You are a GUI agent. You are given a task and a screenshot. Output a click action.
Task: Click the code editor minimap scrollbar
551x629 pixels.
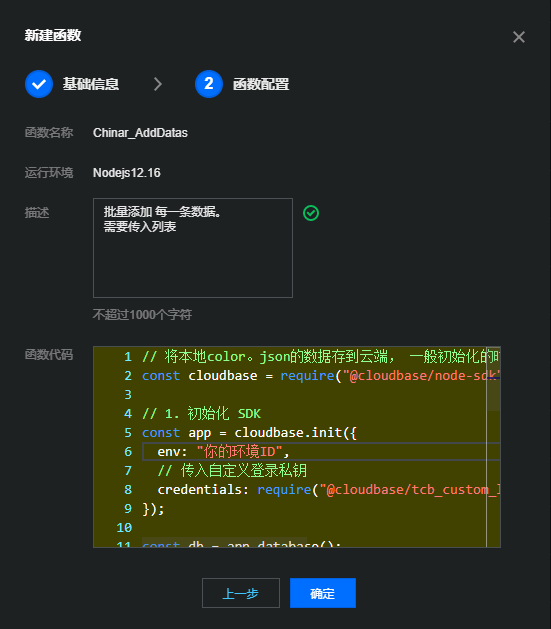click(x=493, y=447)
